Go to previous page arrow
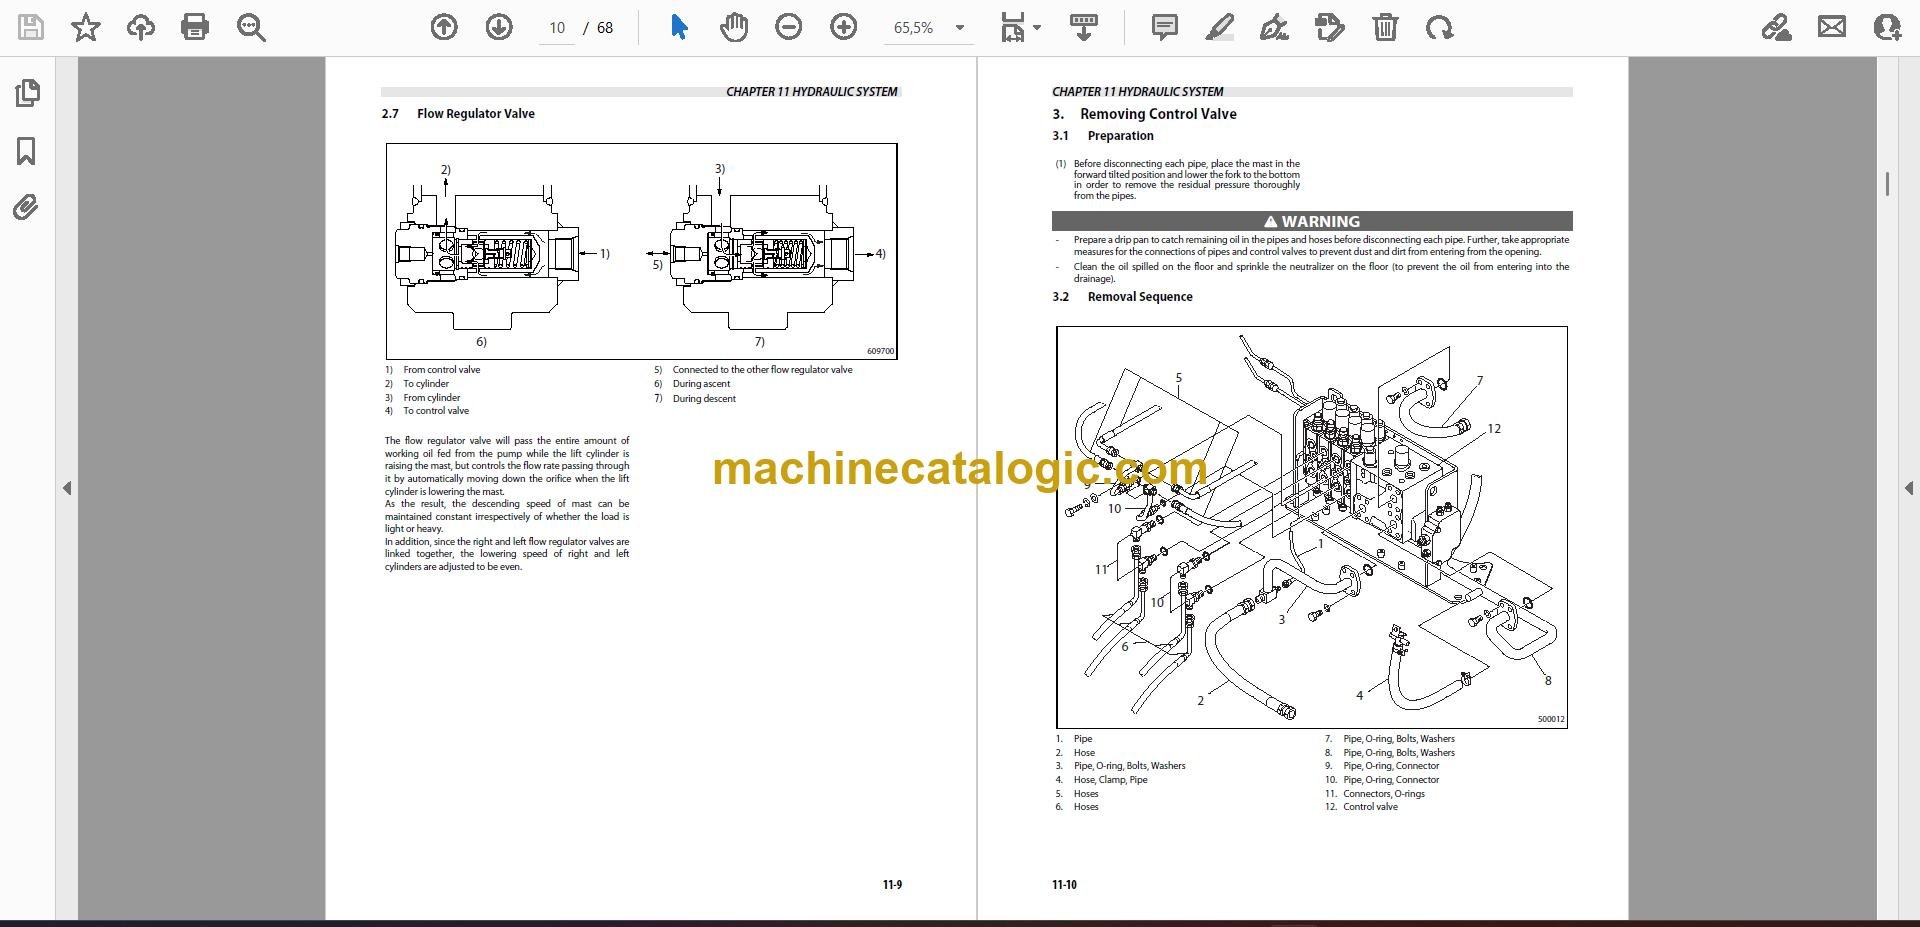1920x927 pixels. tap(444, 28)
